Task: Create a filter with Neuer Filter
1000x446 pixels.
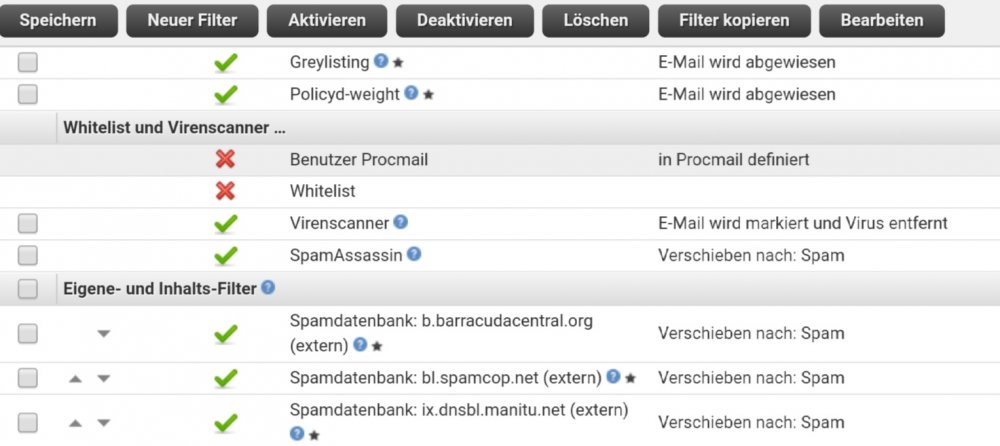Action: (193, 20)
